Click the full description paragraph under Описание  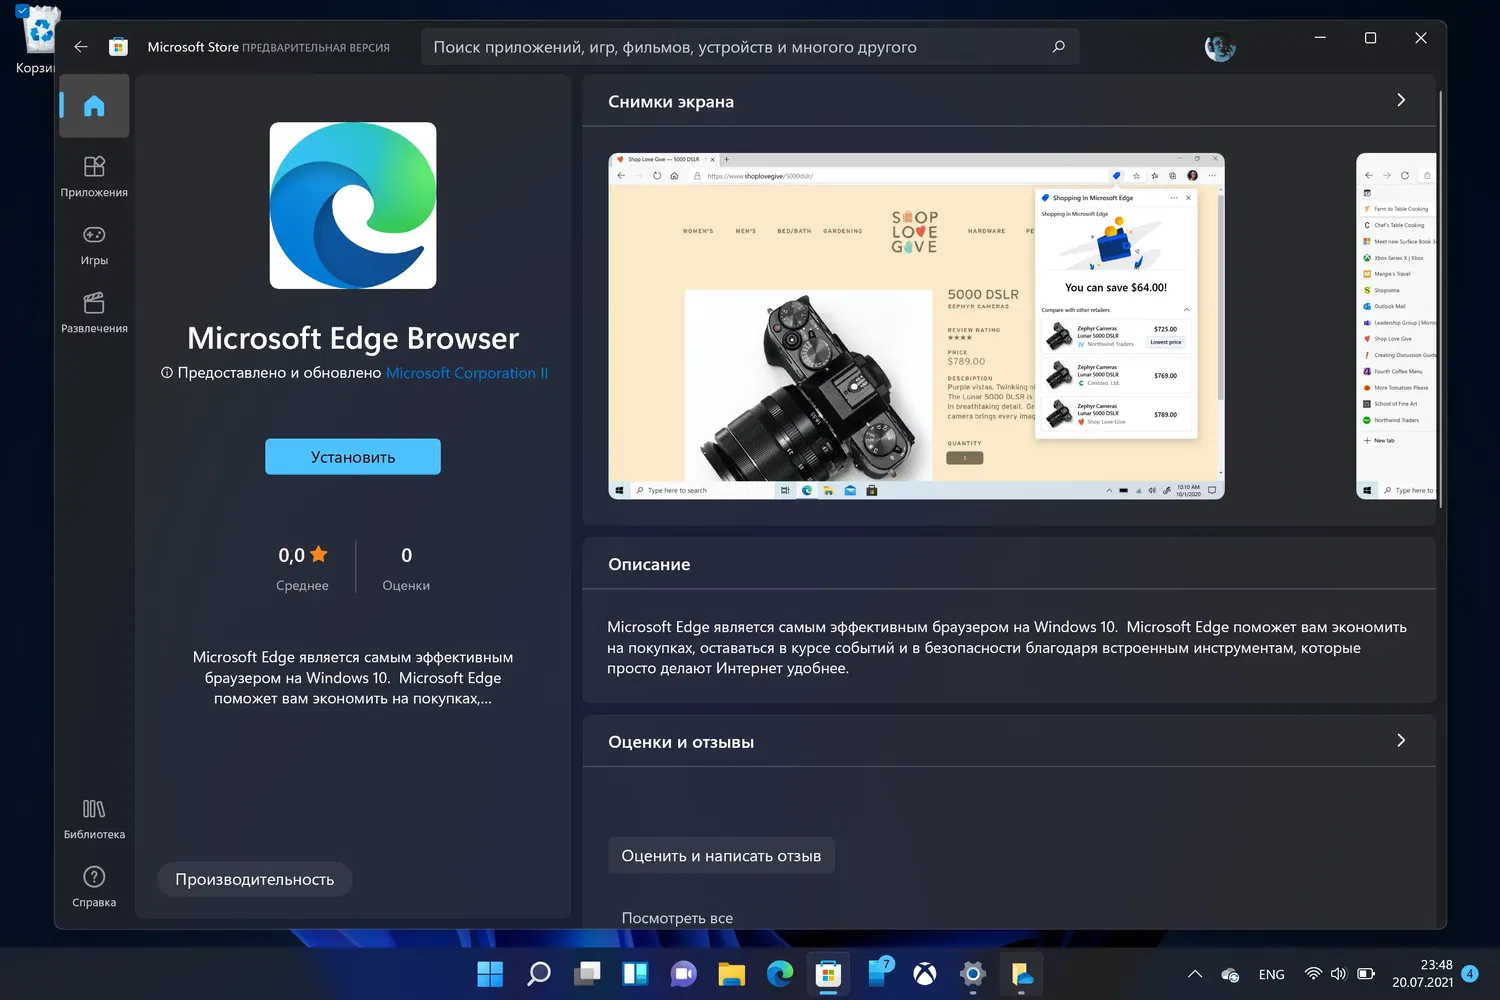point(1007,648)
